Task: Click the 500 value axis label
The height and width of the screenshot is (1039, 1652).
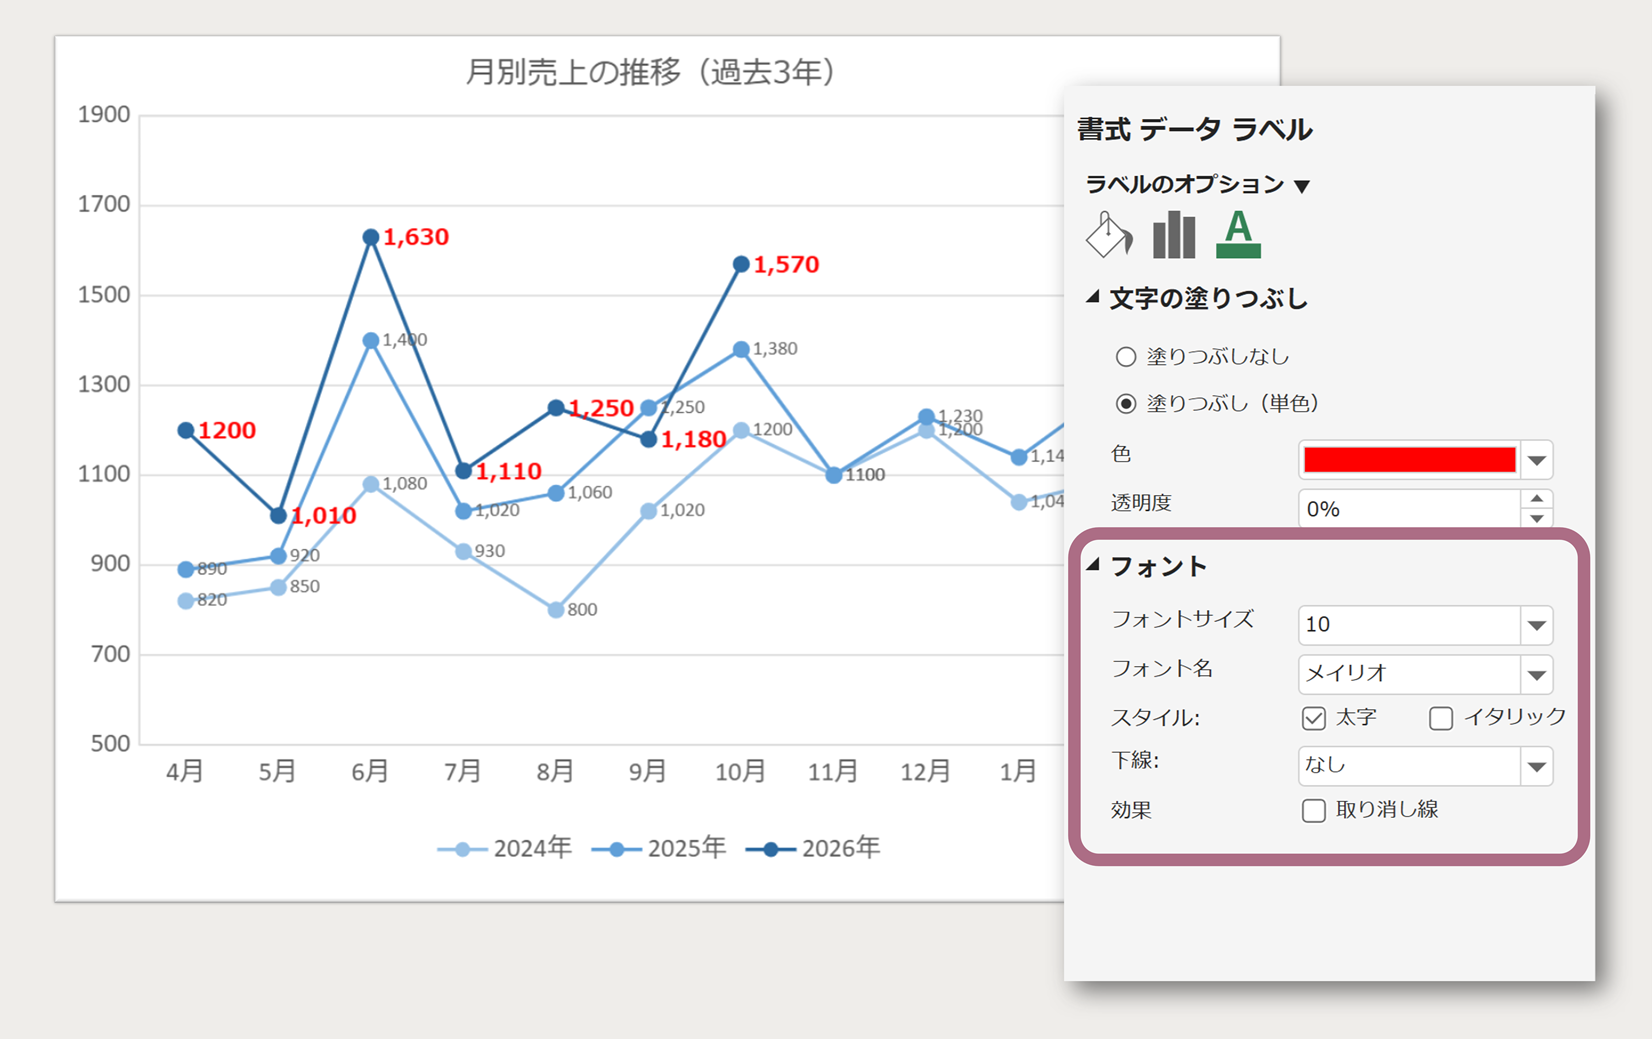Action: (110, 743)
